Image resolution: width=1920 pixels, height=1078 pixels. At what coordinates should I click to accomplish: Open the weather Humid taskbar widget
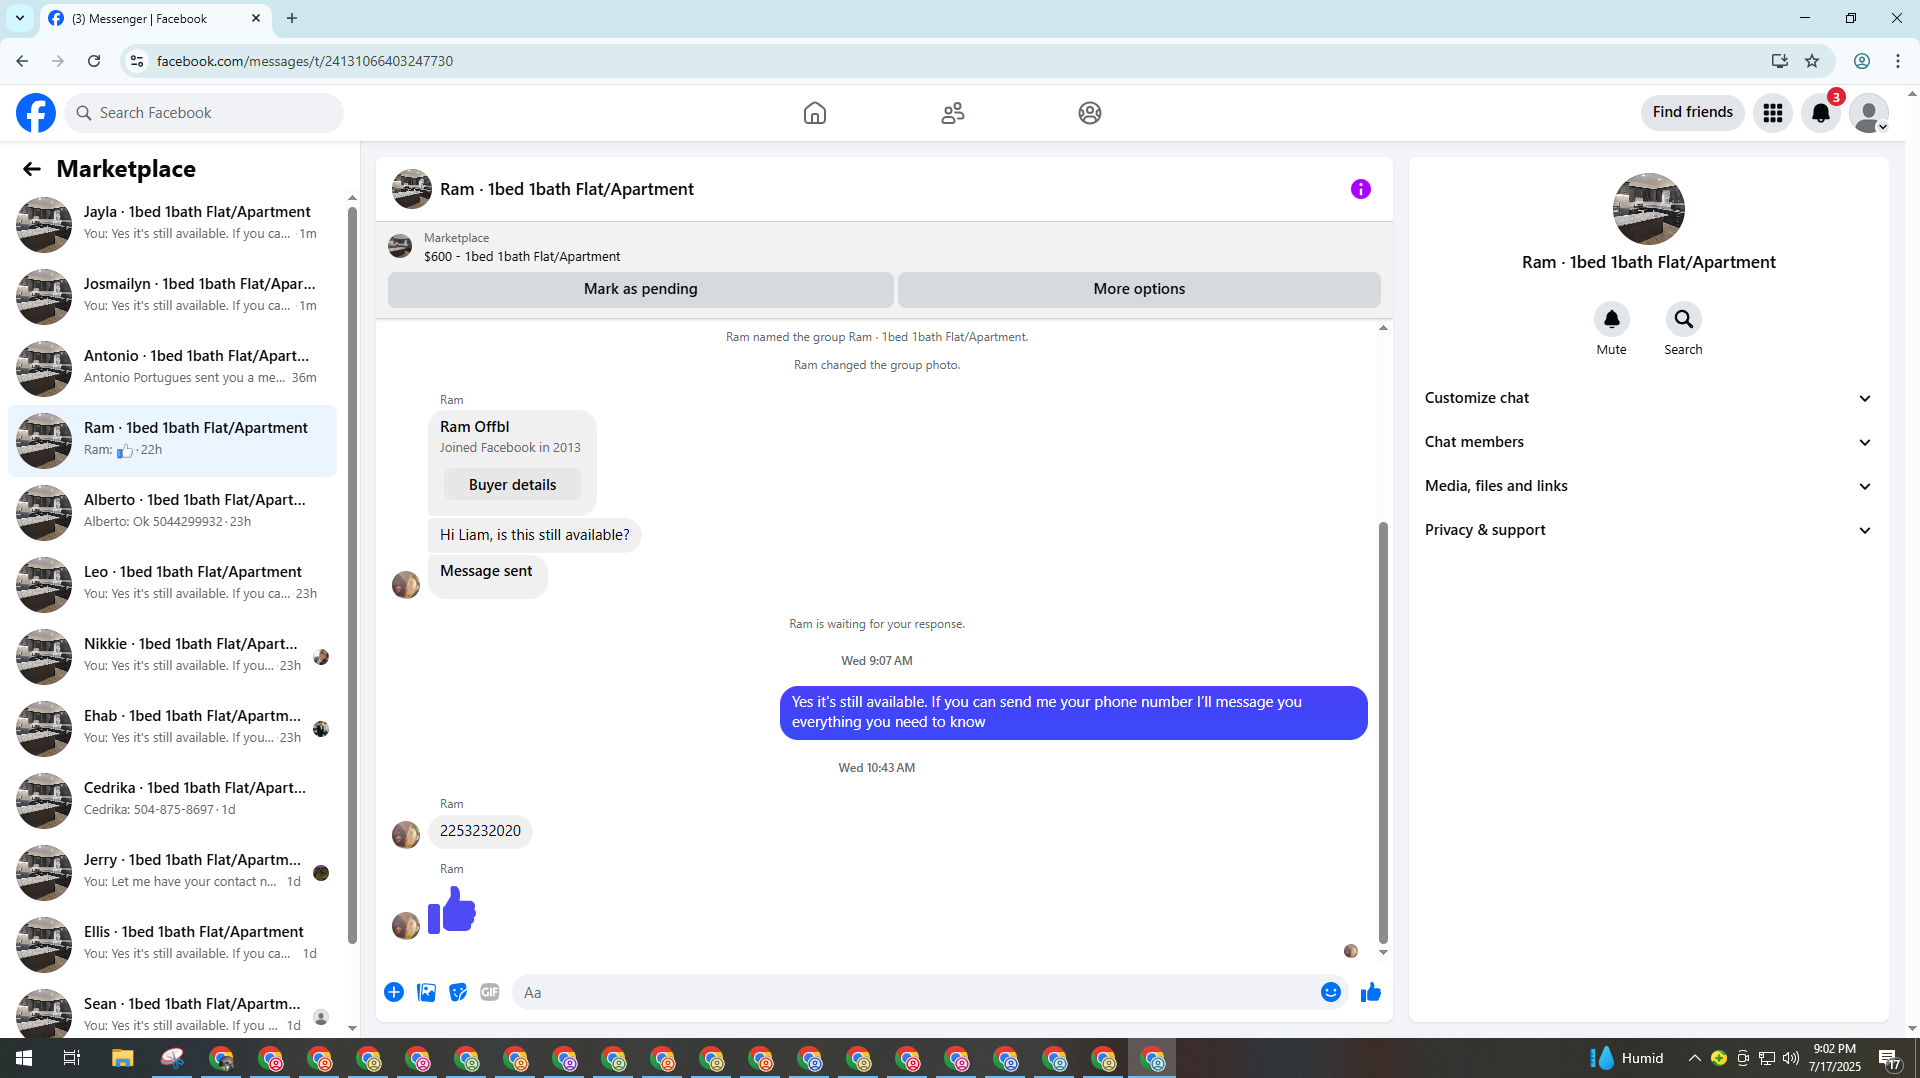point(1627,1058)
